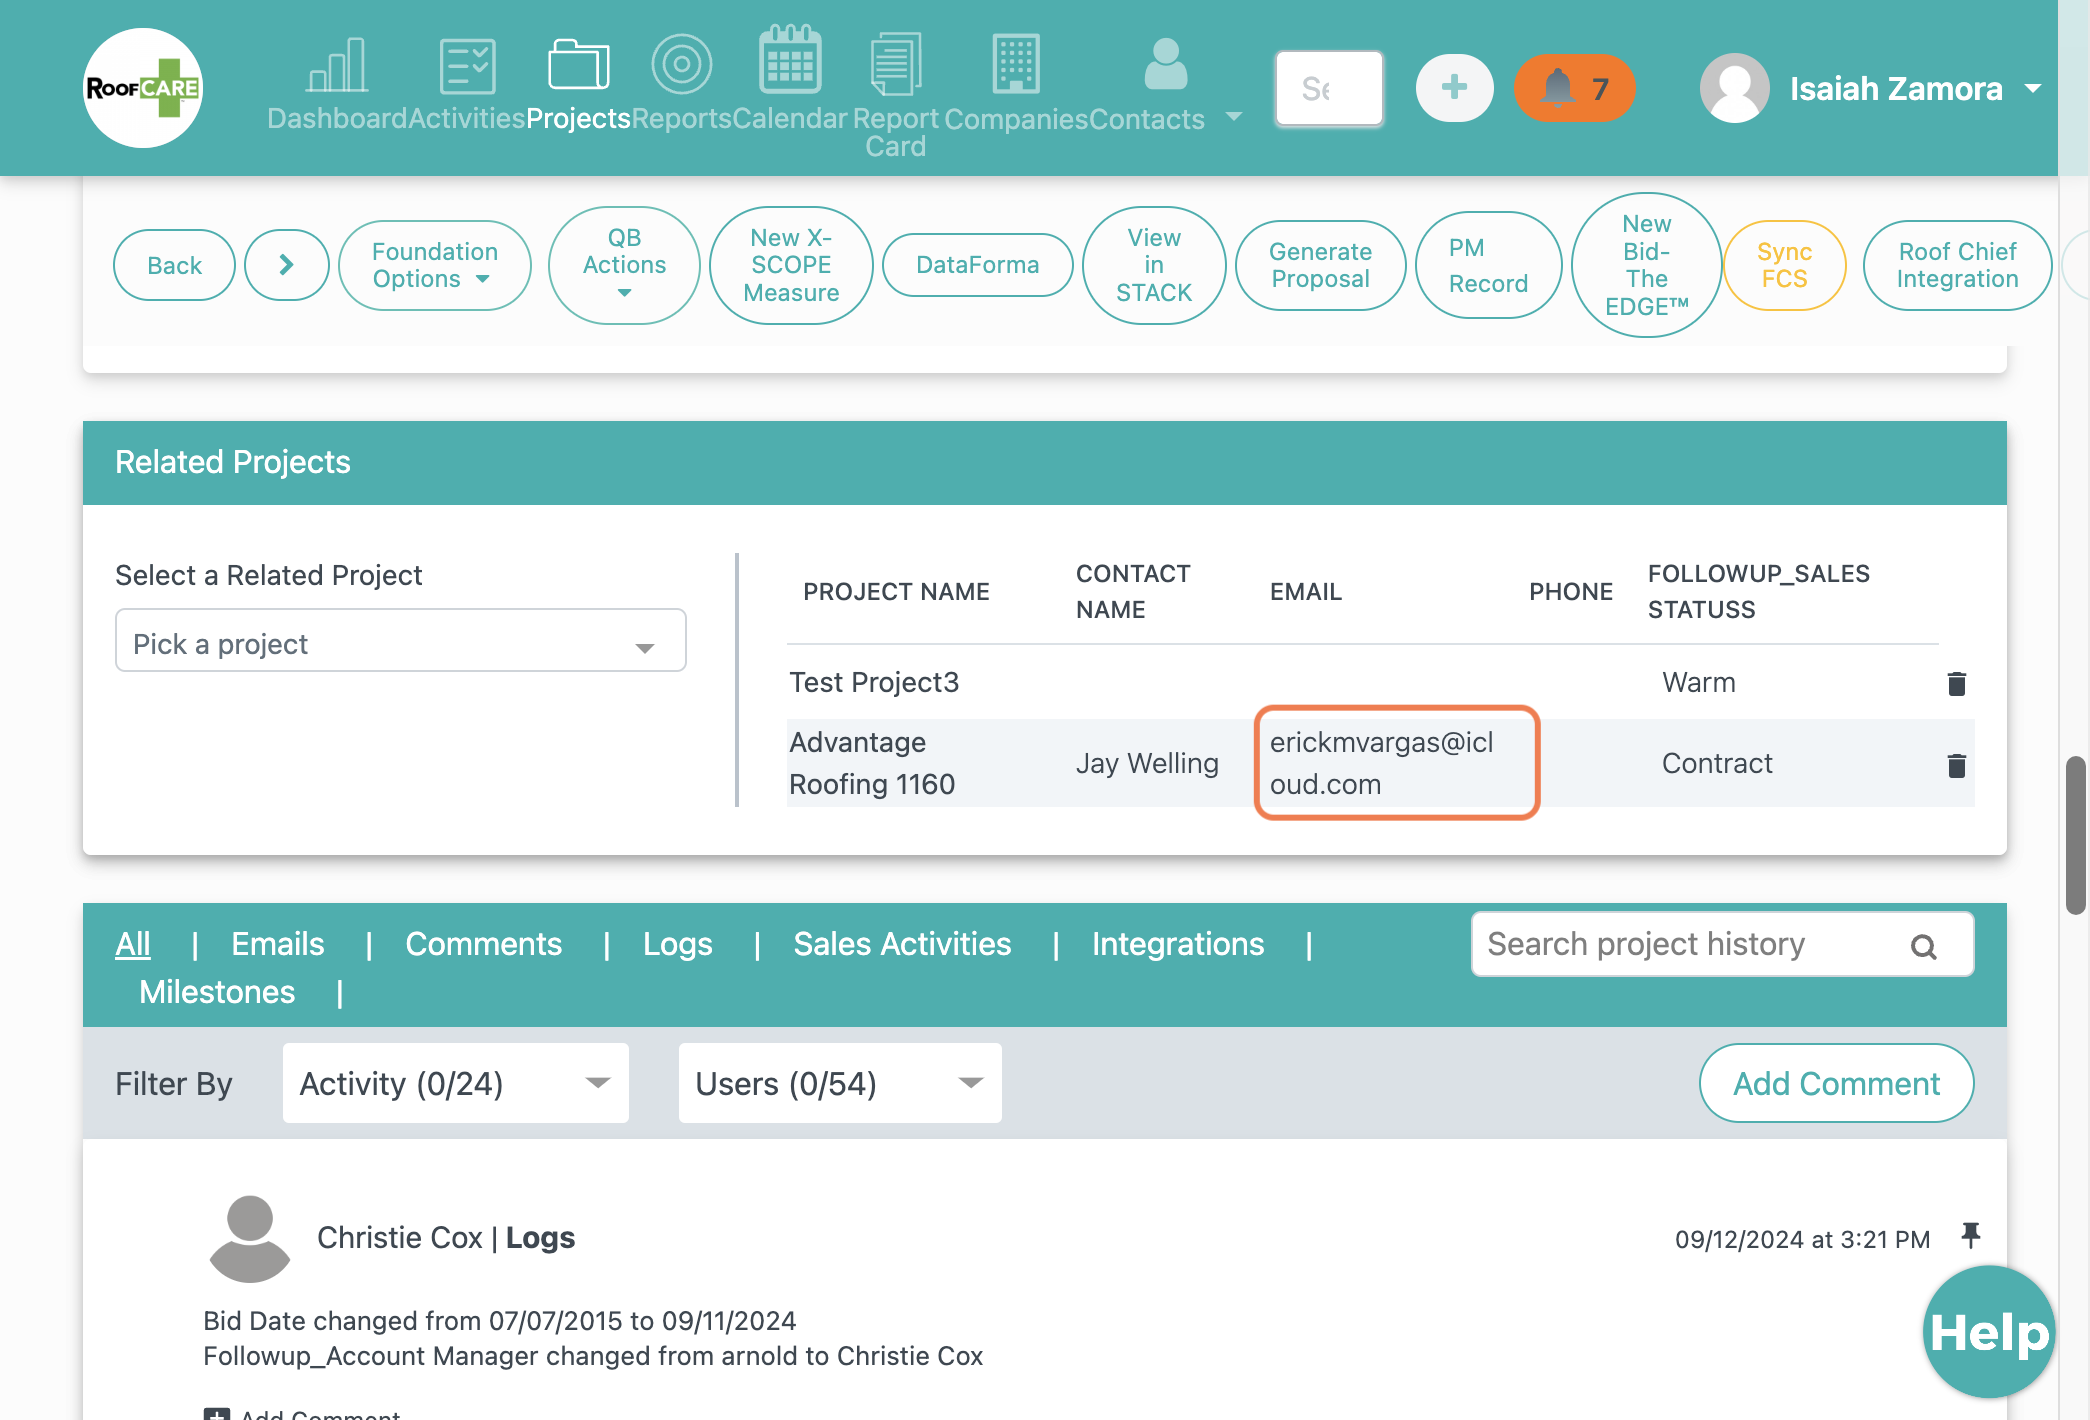Click the Add Comment button
This screenshot has width=2090, height=1420.
tap(1836, 1083)
